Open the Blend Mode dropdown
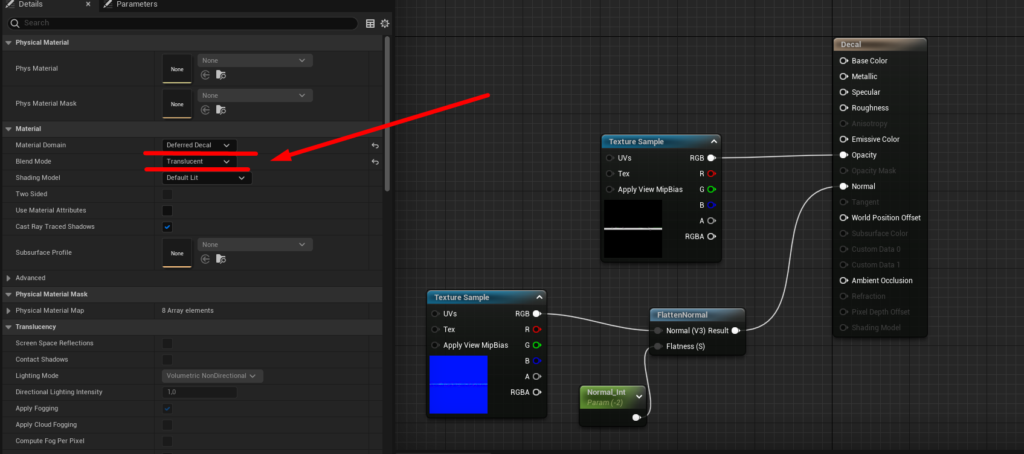 click(x=199, y=161)
